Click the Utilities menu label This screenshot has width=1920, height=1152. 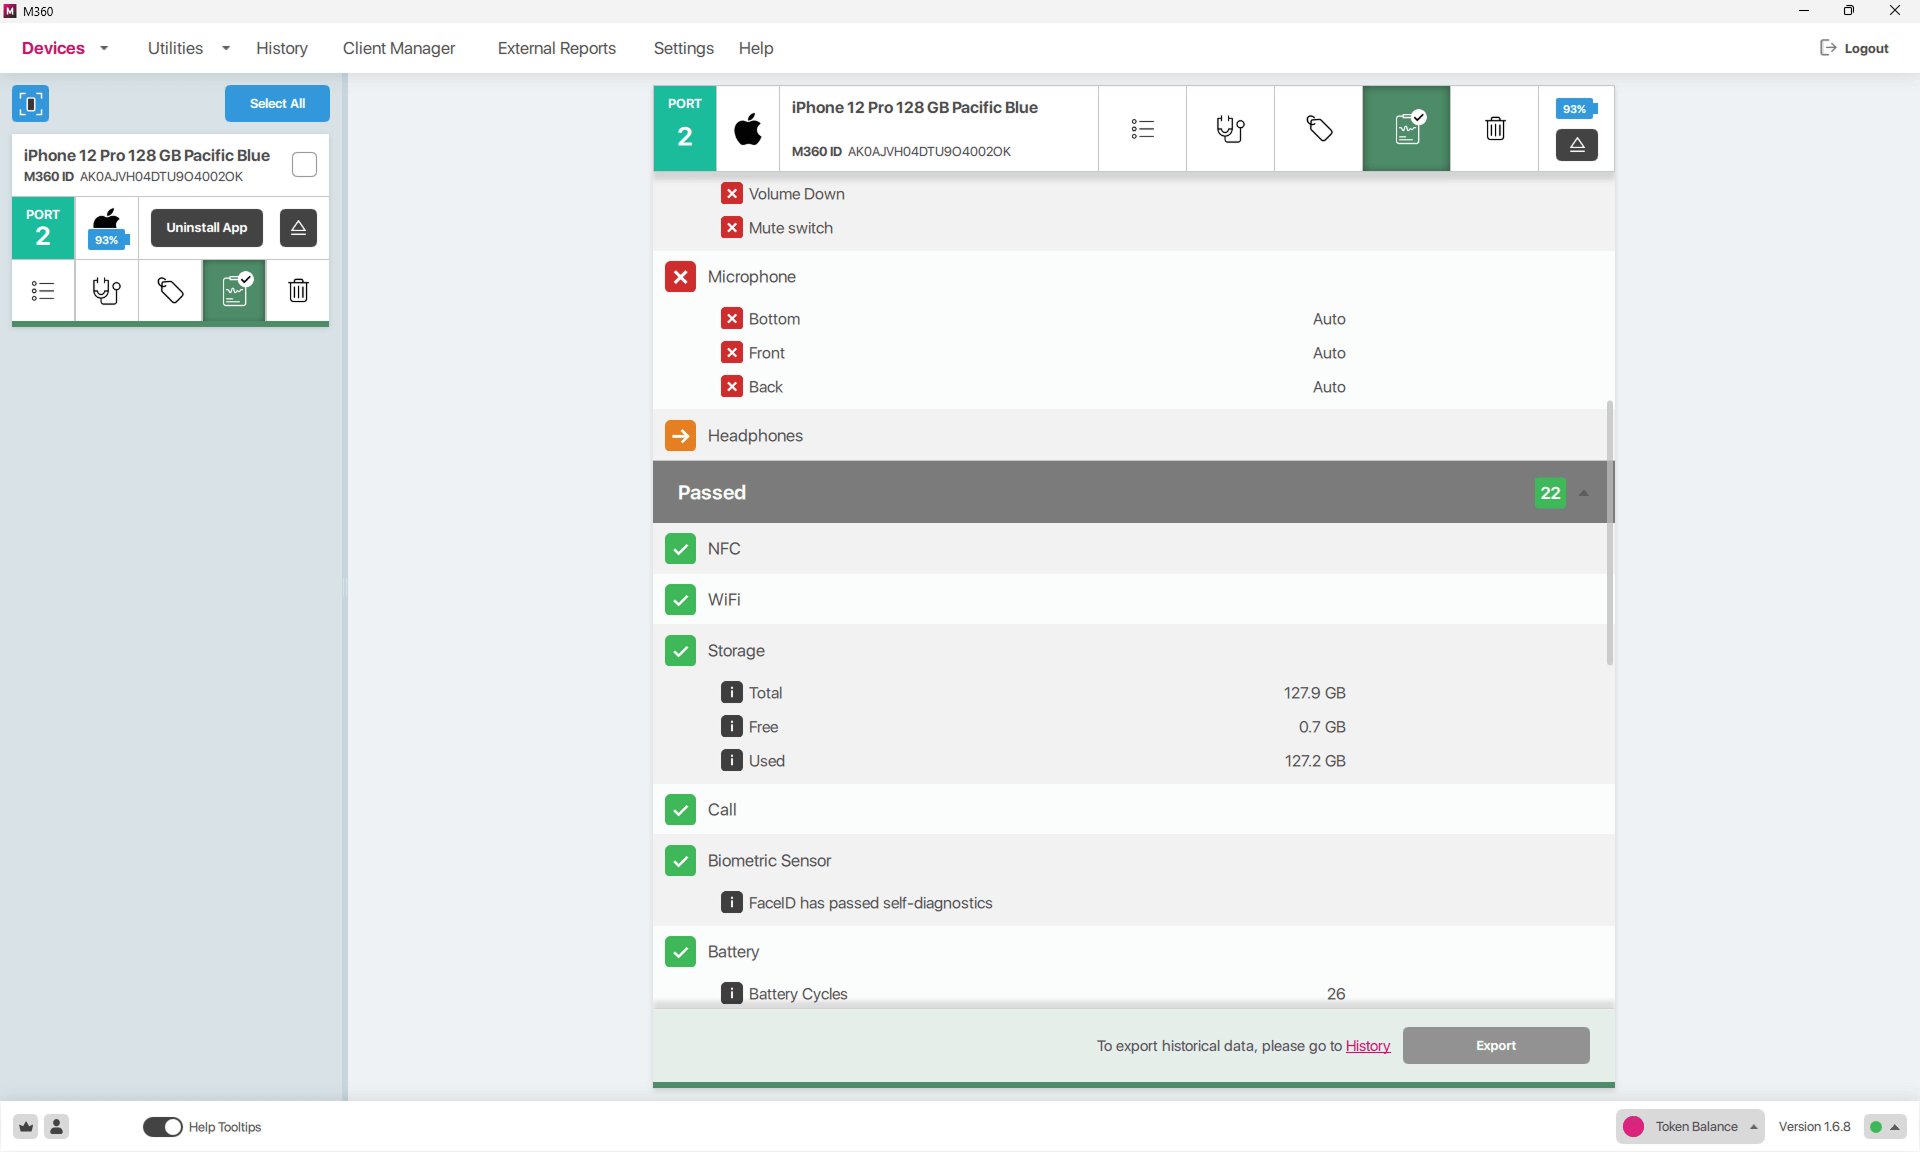click(175, 48)
